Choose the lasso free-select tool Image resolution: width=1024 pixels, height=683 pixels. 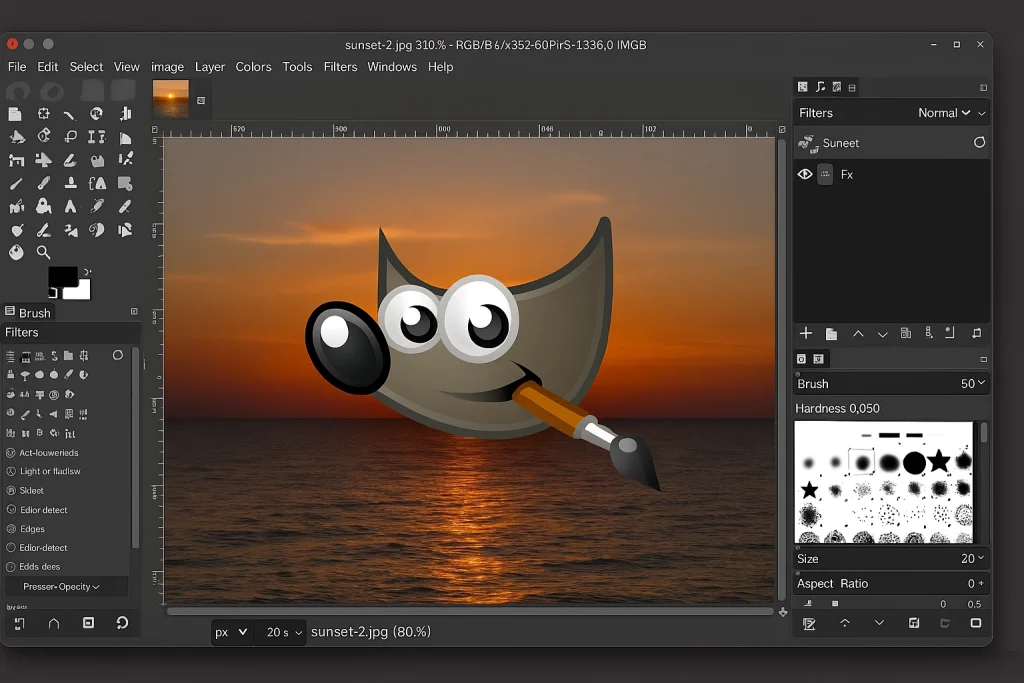[x=71, y=136]
